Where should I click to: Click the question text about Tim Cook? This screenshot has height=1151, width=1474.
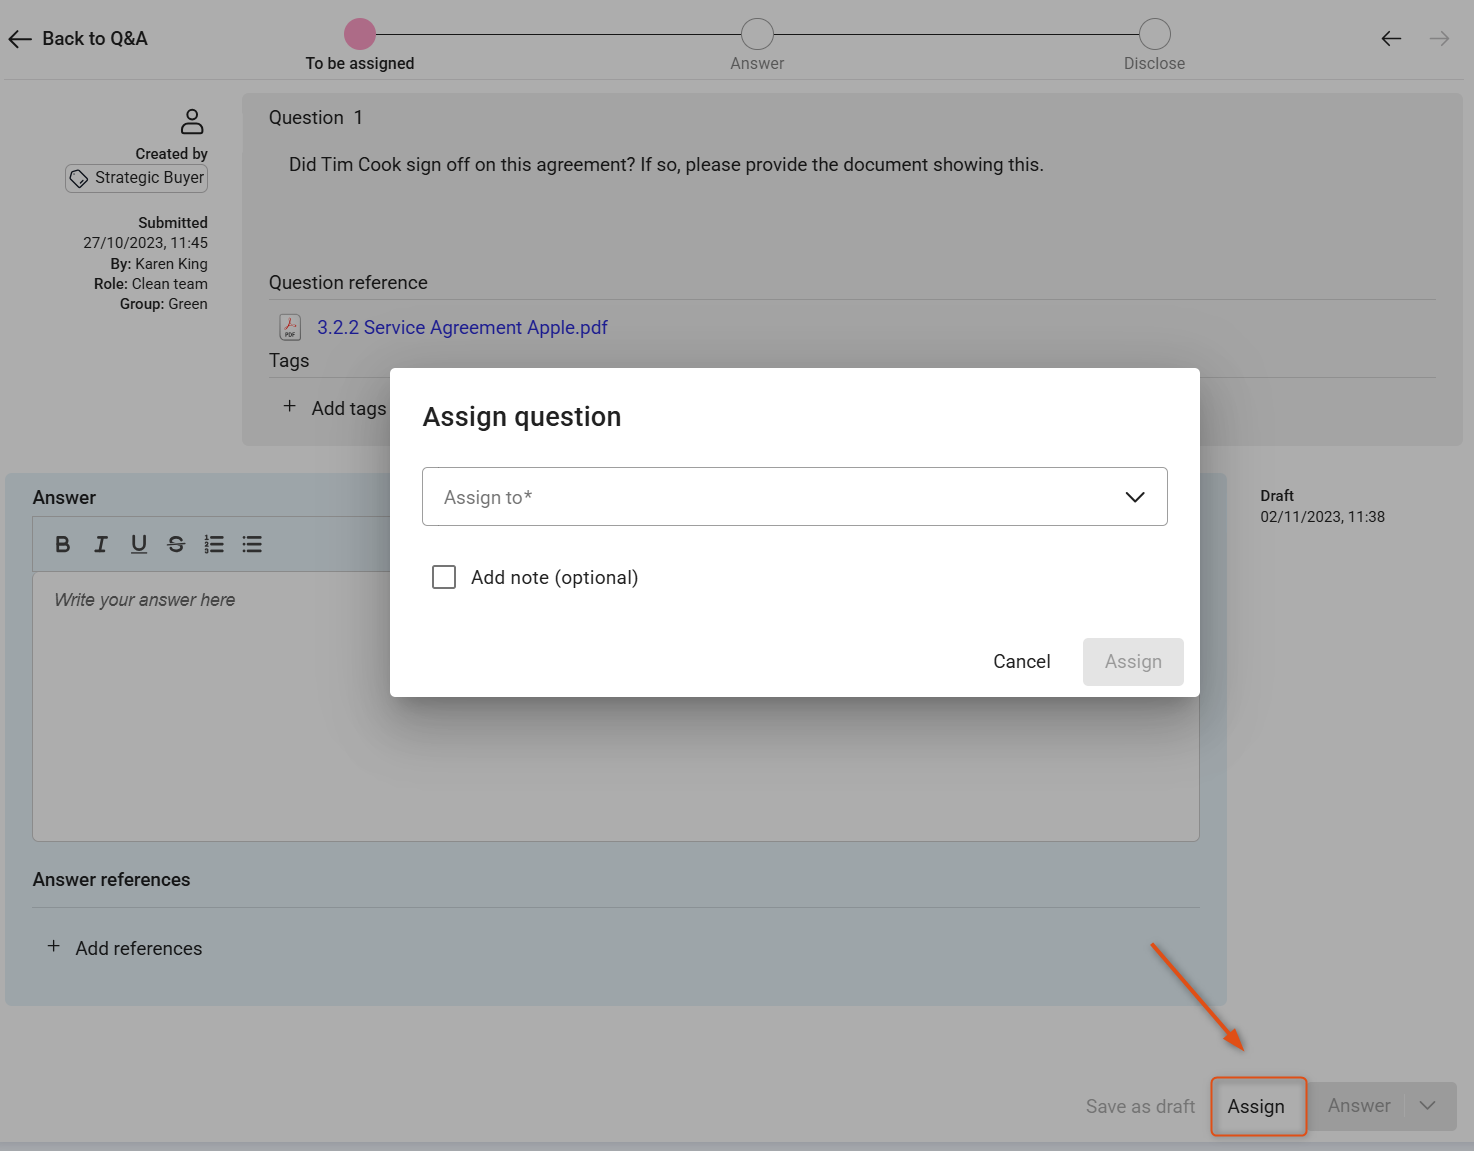coord(666,165)
